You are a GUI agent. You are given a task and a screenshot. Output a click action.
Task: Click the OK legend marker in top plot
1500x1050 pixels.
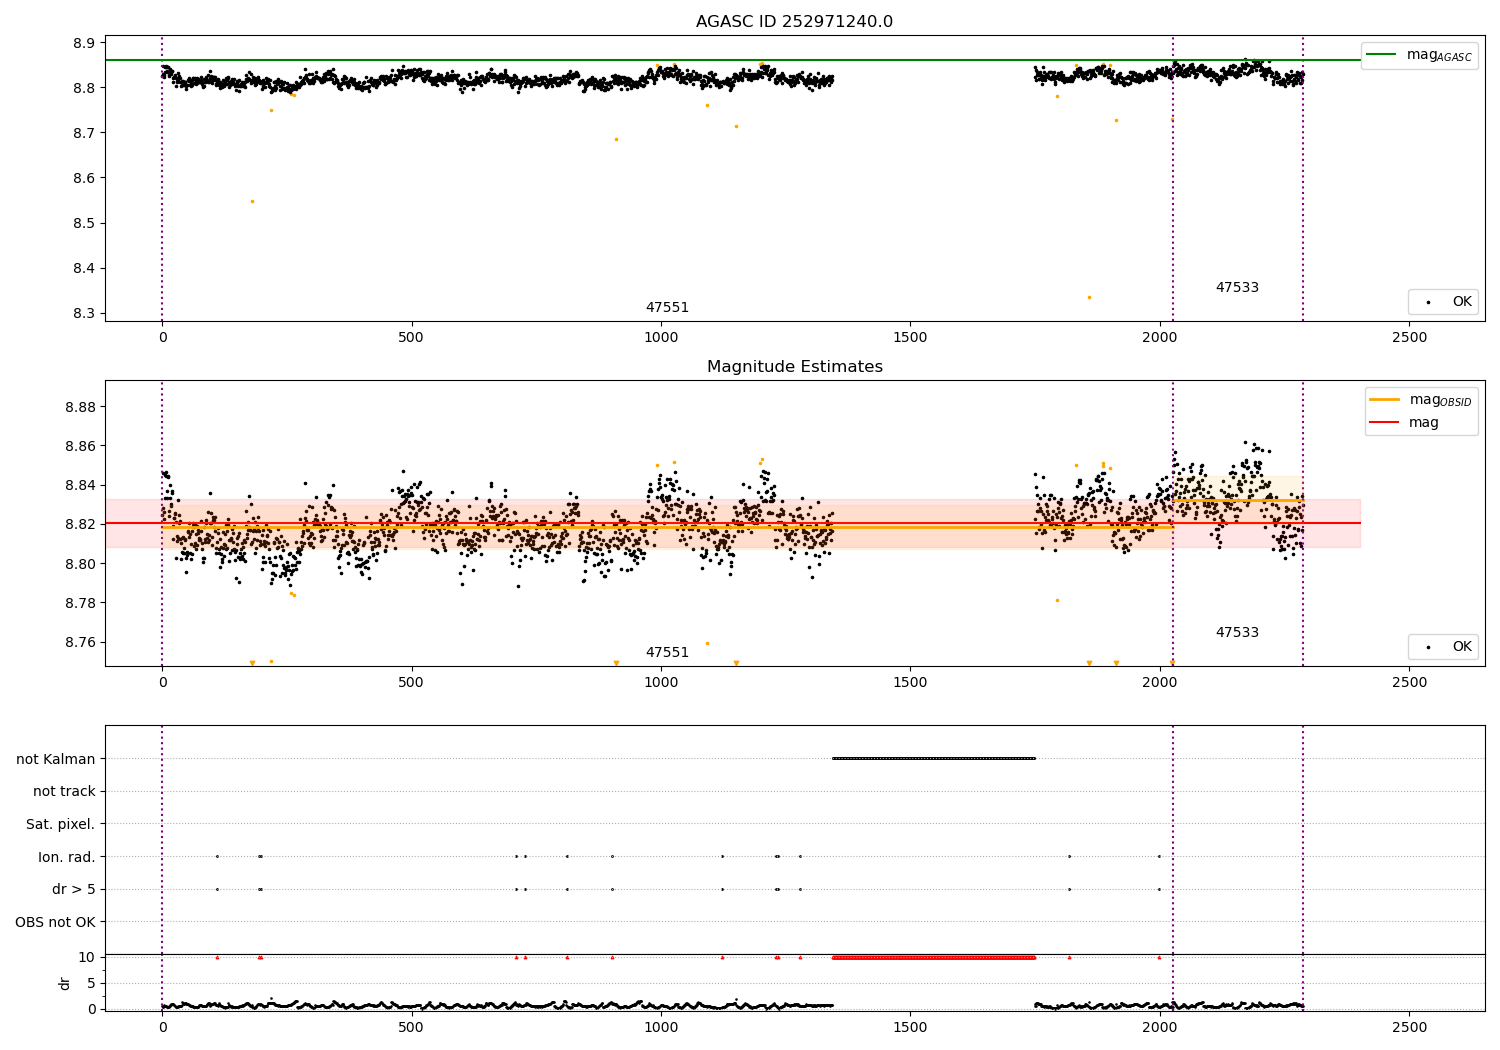click(1428, 302)
